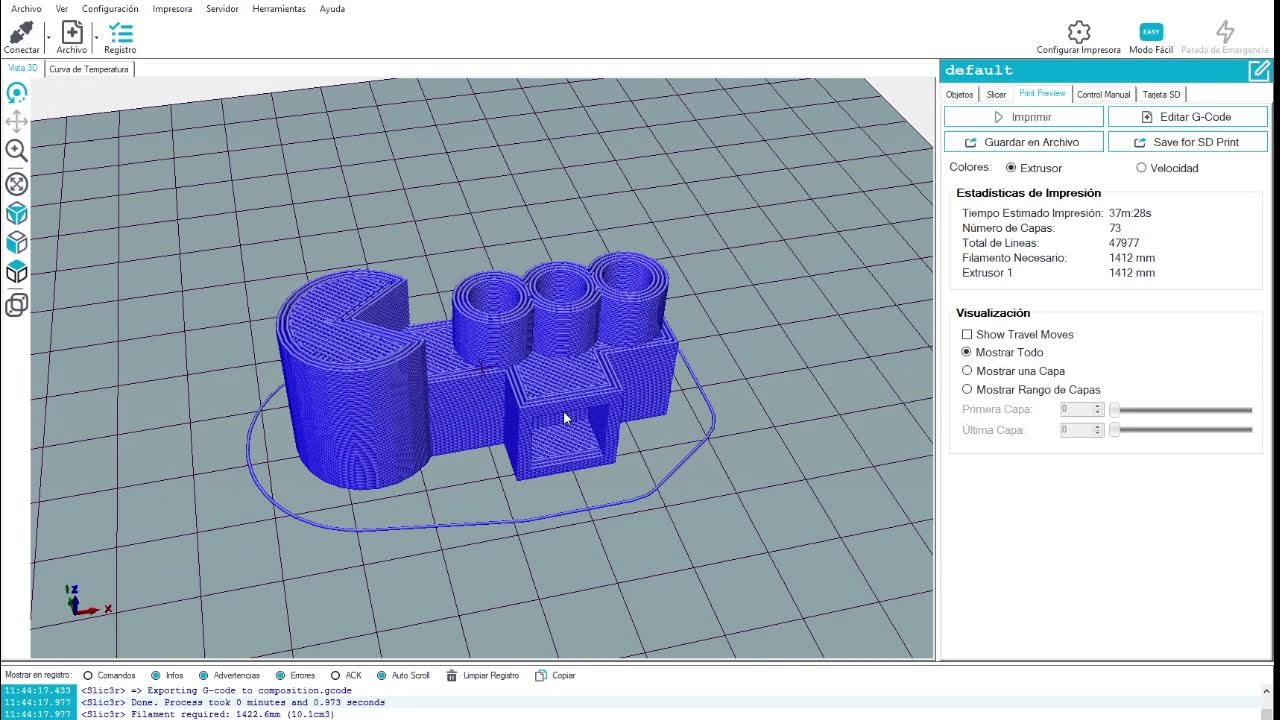Click the Limpiar Registro trash icon
1280x720 pixels.
pyautogui.click(x=452, y=676)
